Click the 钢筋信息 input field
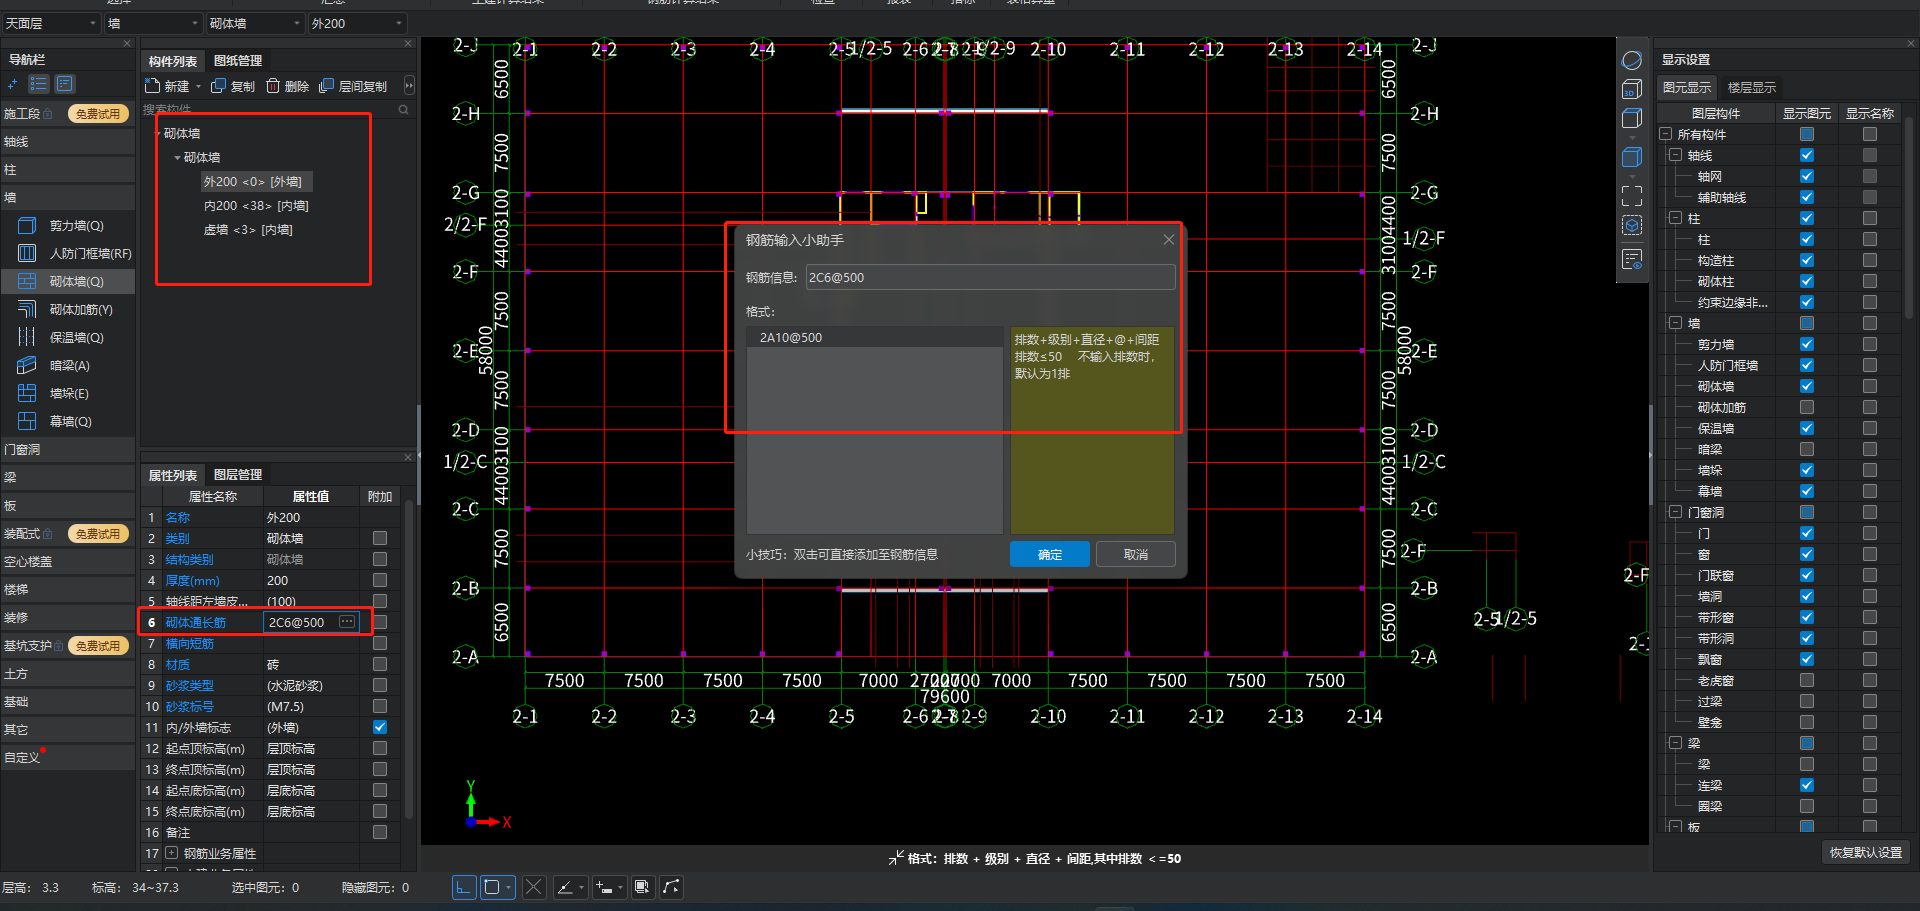 990,277
